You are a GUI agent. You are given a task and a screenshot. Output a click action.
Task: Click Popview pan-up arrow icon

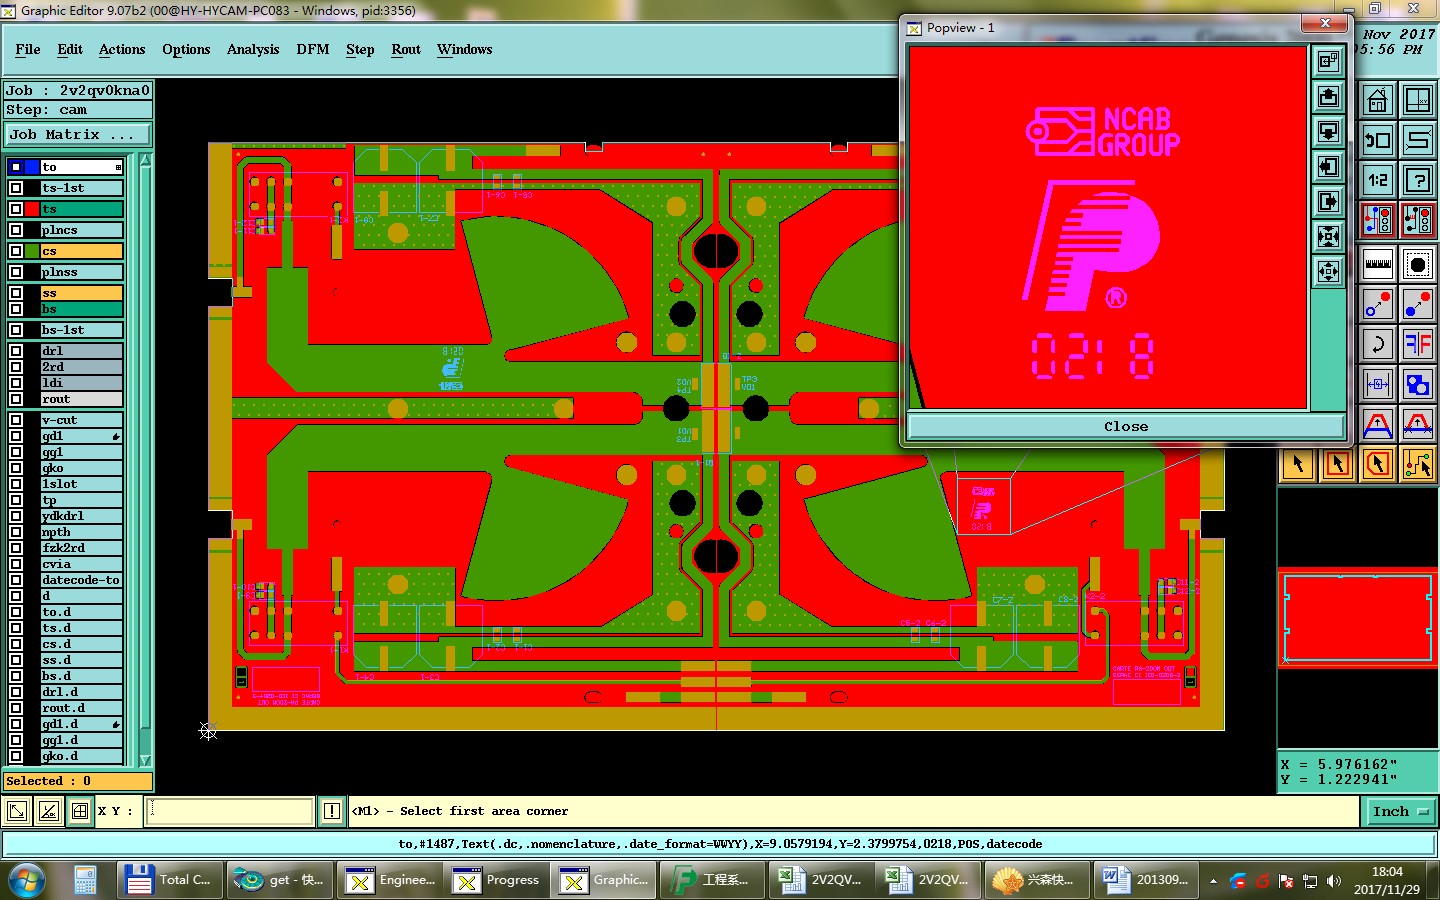(x=1328, y=97)
